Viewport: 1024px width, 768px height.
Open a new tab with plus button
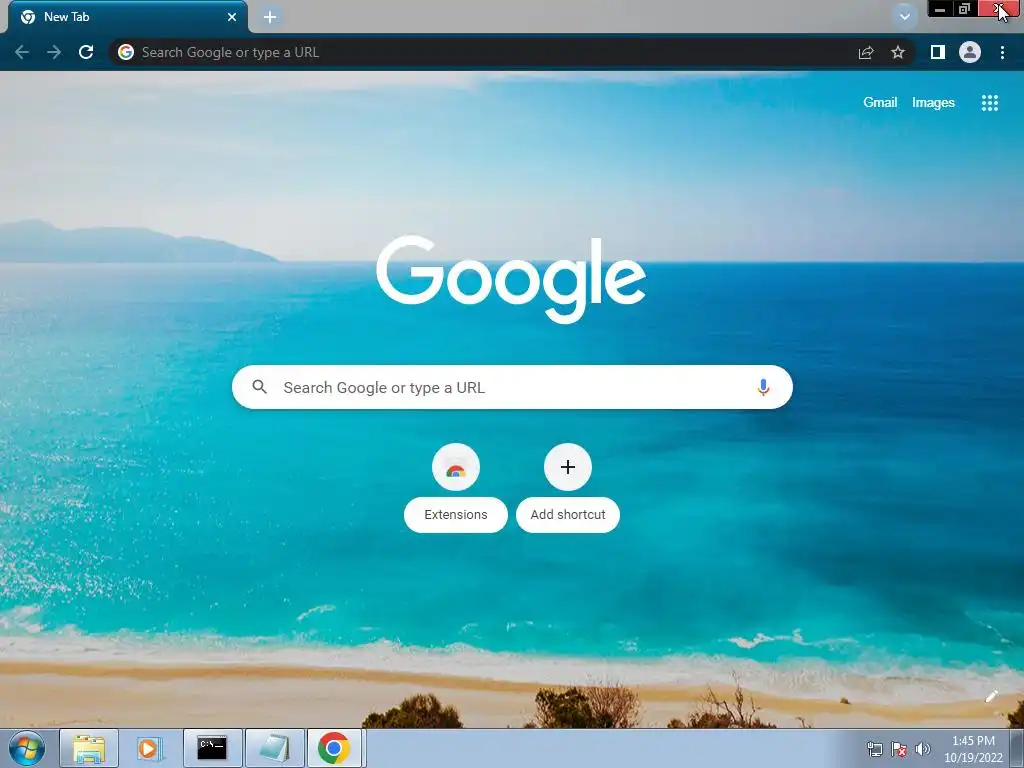[x=270, y=17]
